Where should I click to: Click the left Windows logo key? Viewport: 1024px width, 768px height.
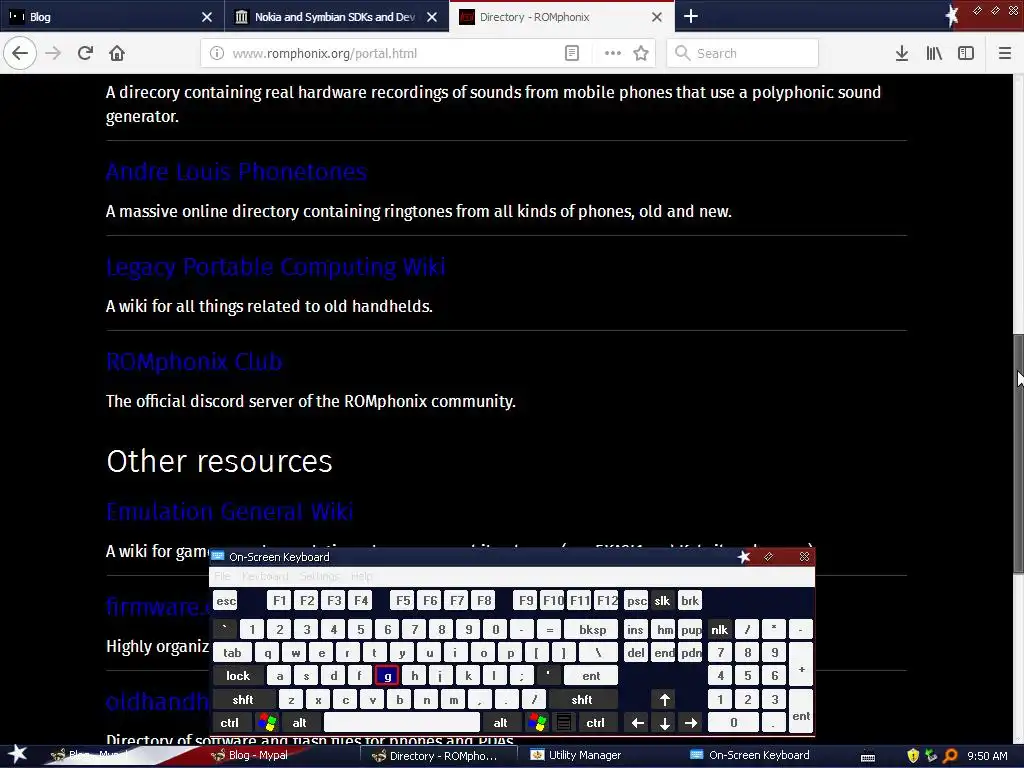pos(267,723)
